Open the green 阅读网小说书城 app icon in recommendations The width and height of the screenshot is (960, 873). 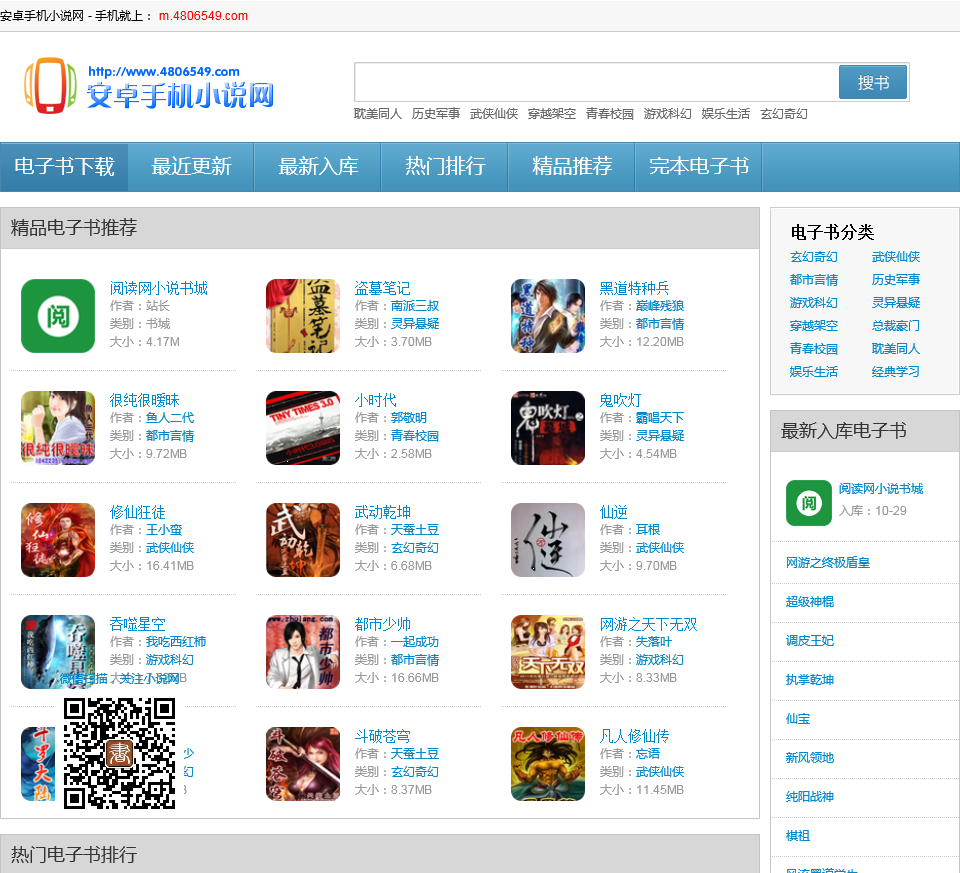58,316
